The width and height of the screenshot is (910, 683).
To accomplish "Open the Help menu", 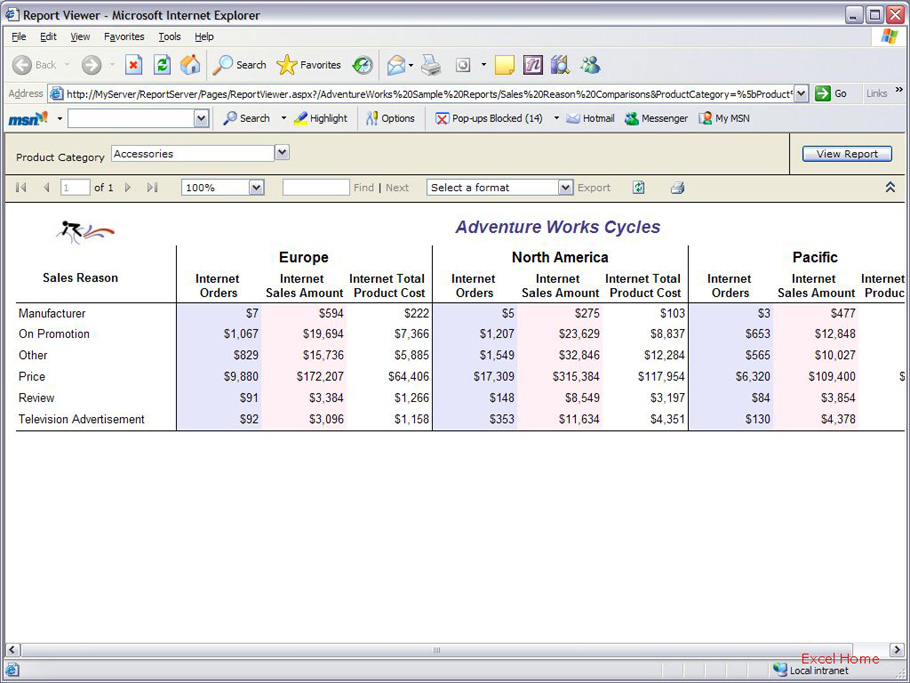I will (204, 37).
